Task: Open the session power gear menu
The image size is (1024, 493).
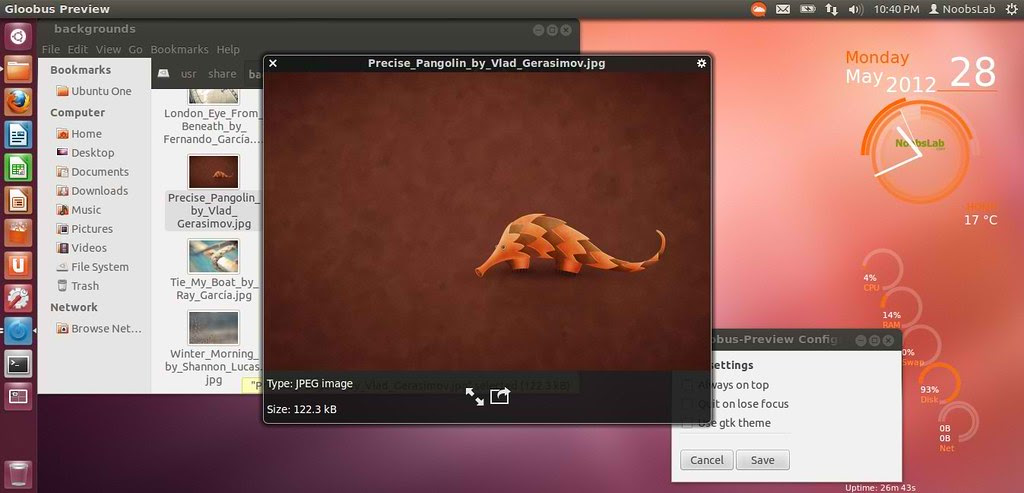Action: coord(1014,9)
